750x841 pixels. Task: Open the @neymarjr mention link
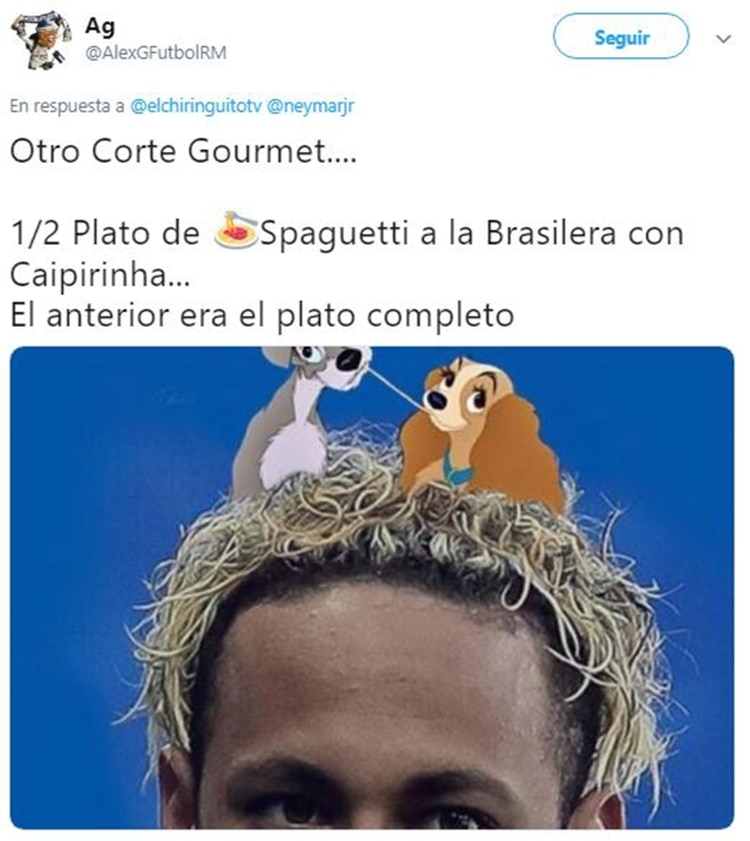coord(310,106)
